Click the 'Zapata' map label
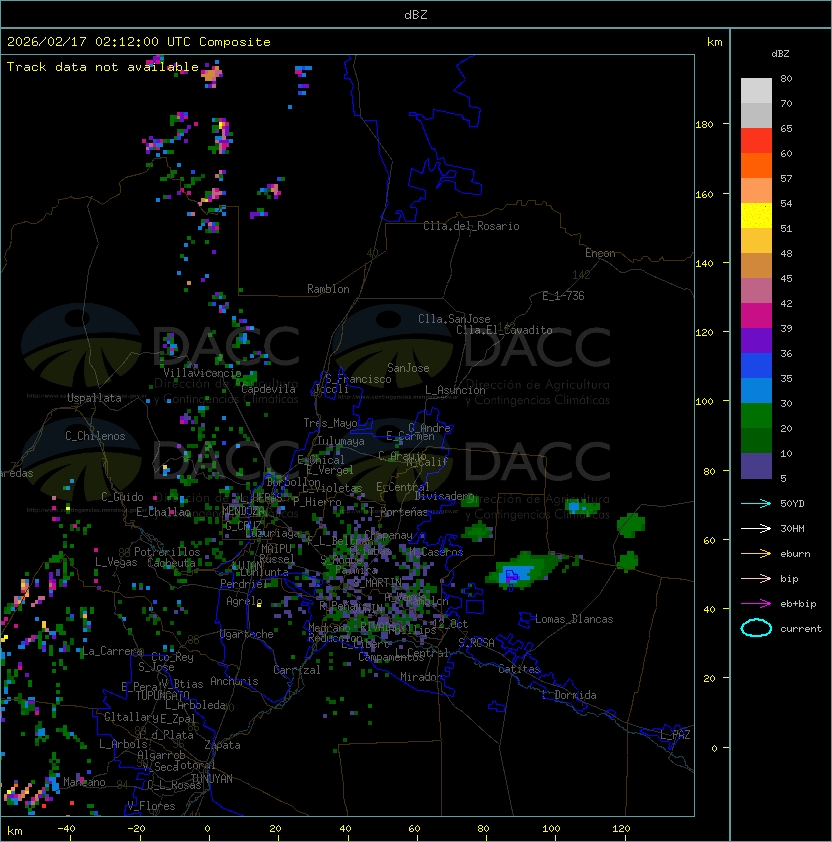The image size is (832, 842). 222,745
